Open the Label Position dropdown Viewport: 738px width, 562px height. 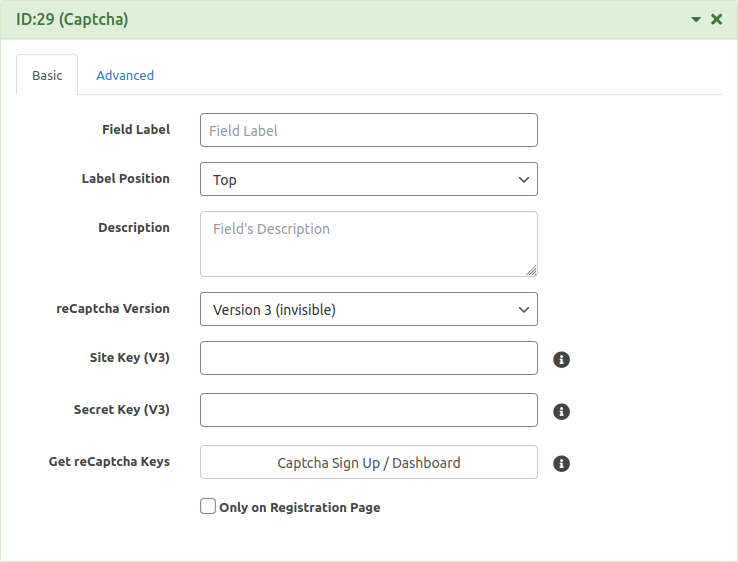(369, 179)
